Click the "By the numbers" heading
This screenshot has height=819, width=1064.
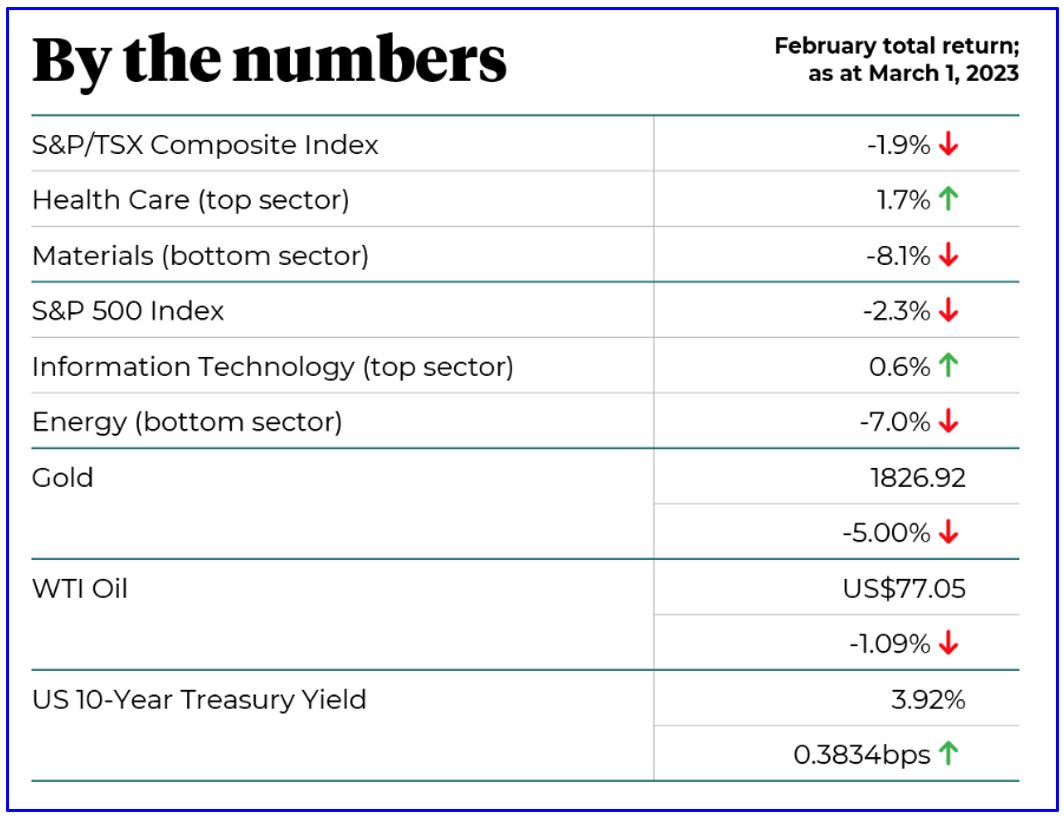pyautogui.click(x=269, y=62)
